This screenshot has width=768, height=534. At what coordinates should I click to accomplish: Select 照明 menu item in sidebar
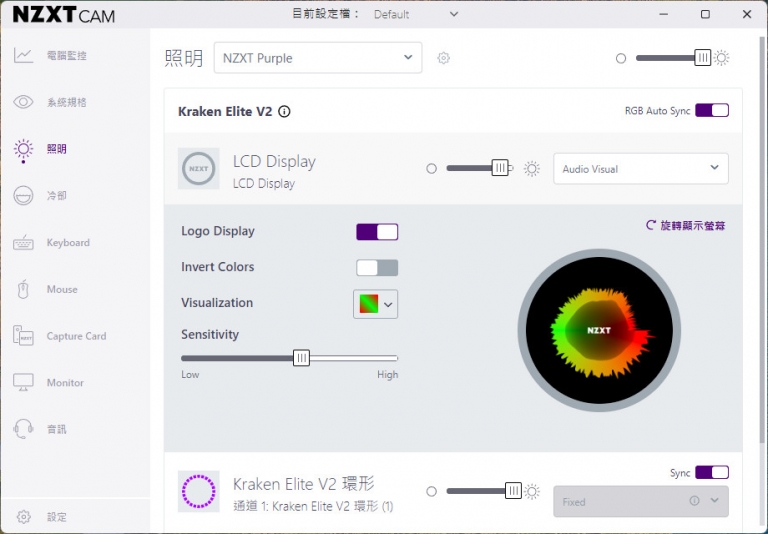pos(56,149)
